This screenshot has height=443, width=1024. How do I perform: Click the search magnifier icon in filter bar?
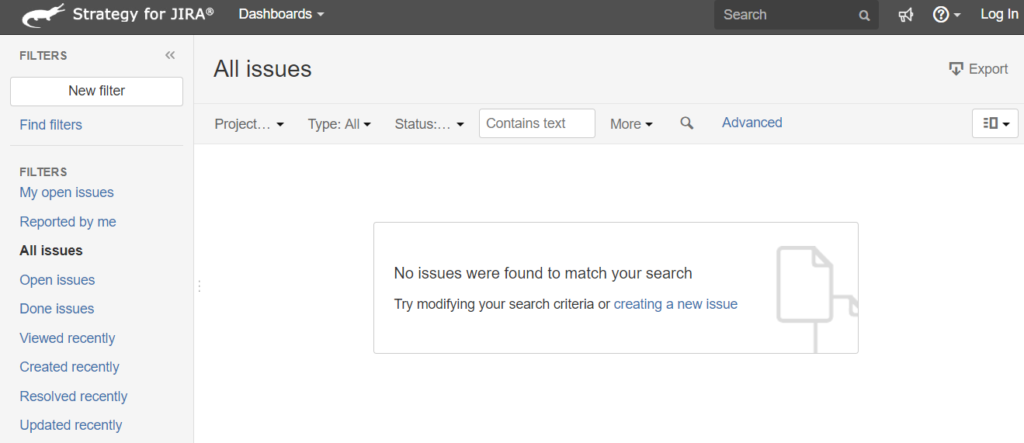coord(686,123)
